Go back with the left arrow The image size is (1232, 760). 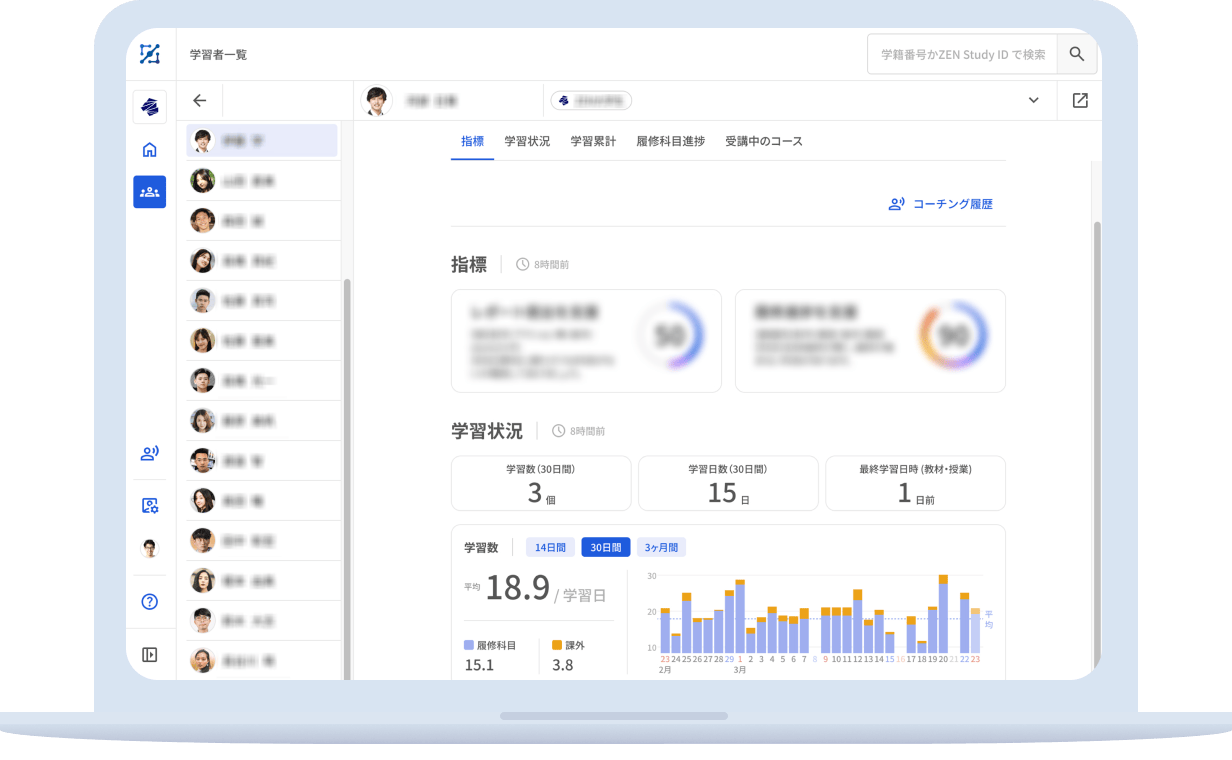(200, 101)
